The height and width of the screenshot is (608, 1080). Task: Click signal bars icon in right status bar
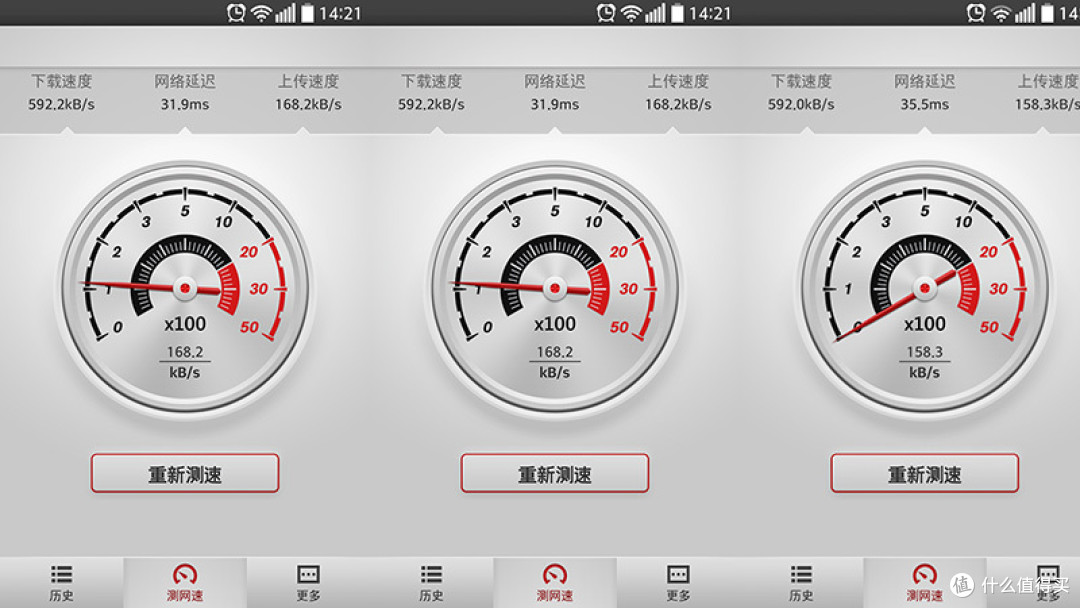[x=1025, y=13]
